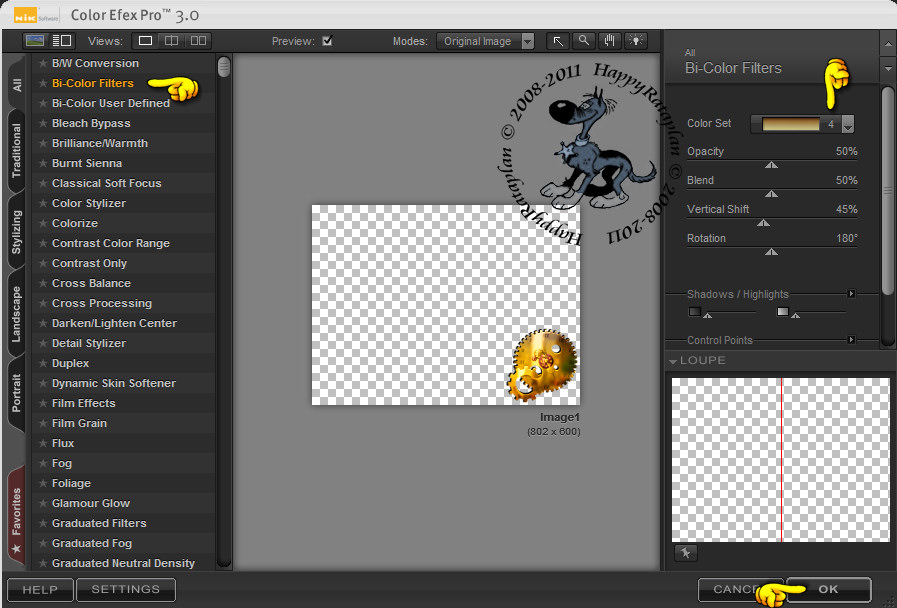
Task: Collapse the LOUPE panel
Action: point(673,361)
